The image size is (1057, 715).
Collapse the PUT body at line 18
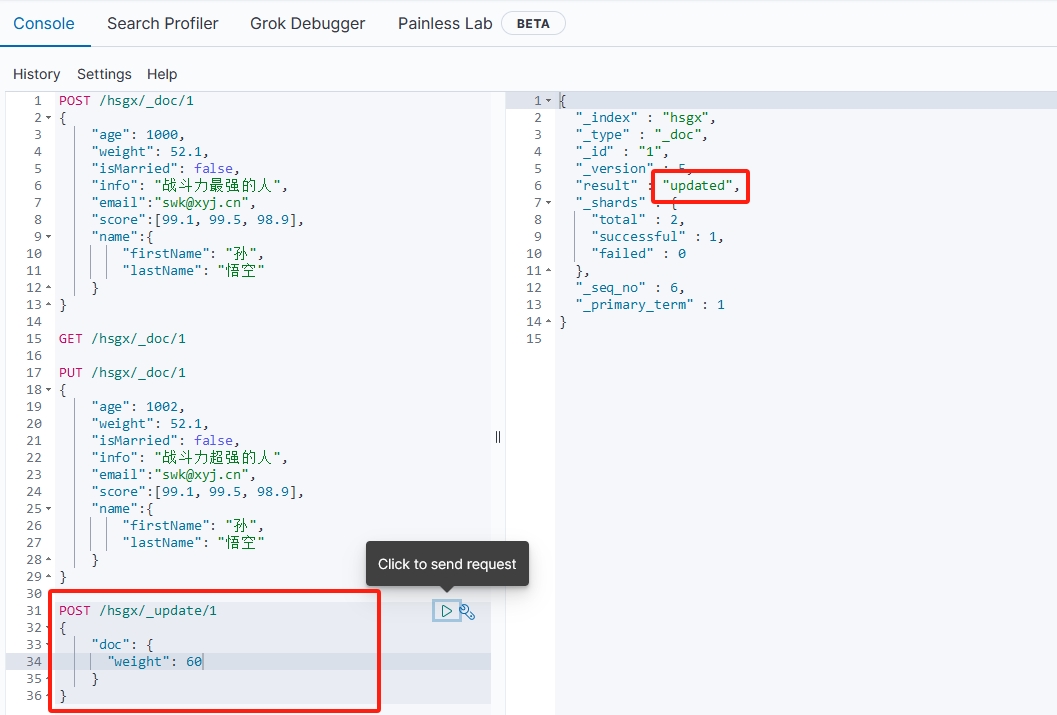pos(49,390)
